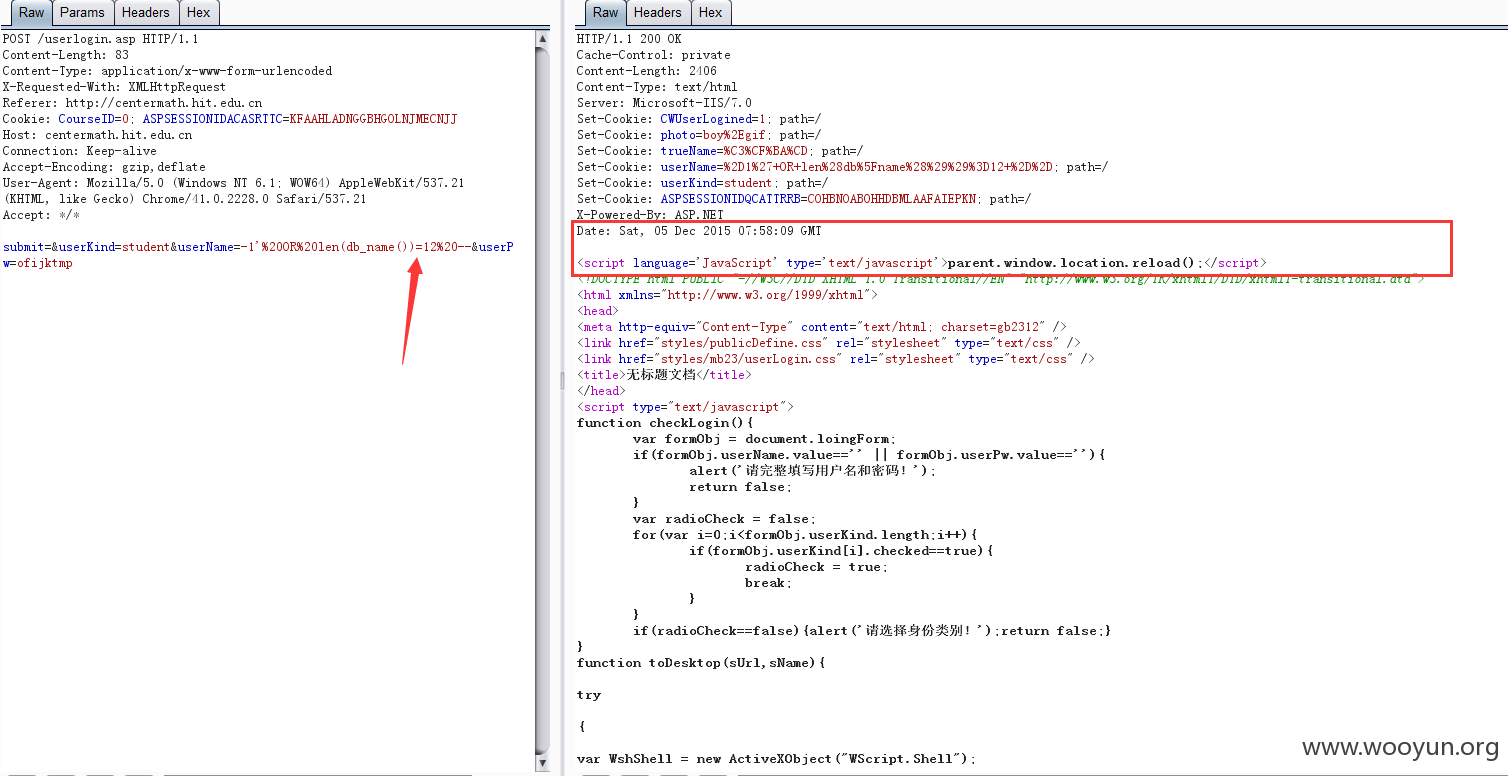Click the Set-Cookie ASPSESSIONIDQCATIRRB line
Screen dimensions: 1508x776
(x=804, y=199)
